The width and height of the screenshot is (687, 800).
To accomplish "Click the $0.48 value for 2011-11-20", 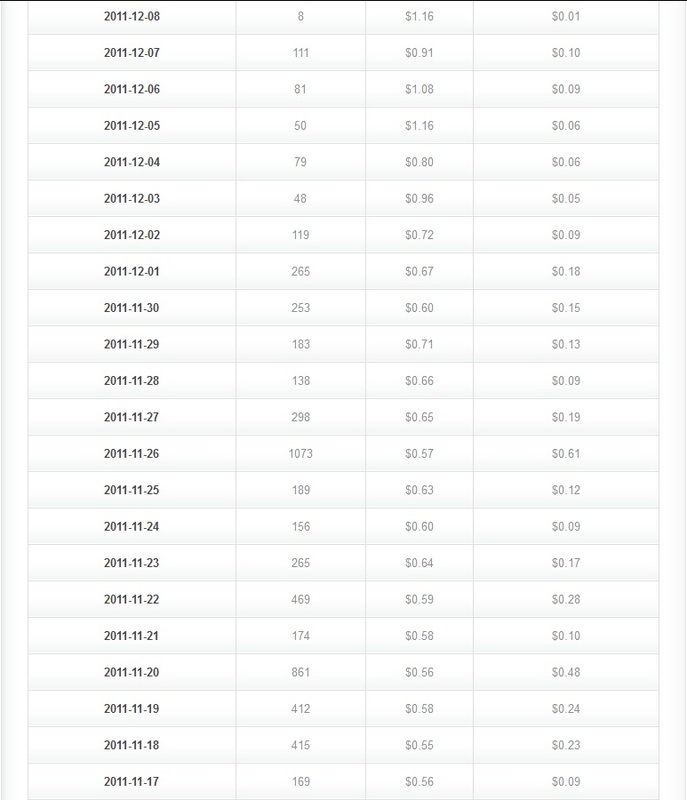I will (566, 672).
